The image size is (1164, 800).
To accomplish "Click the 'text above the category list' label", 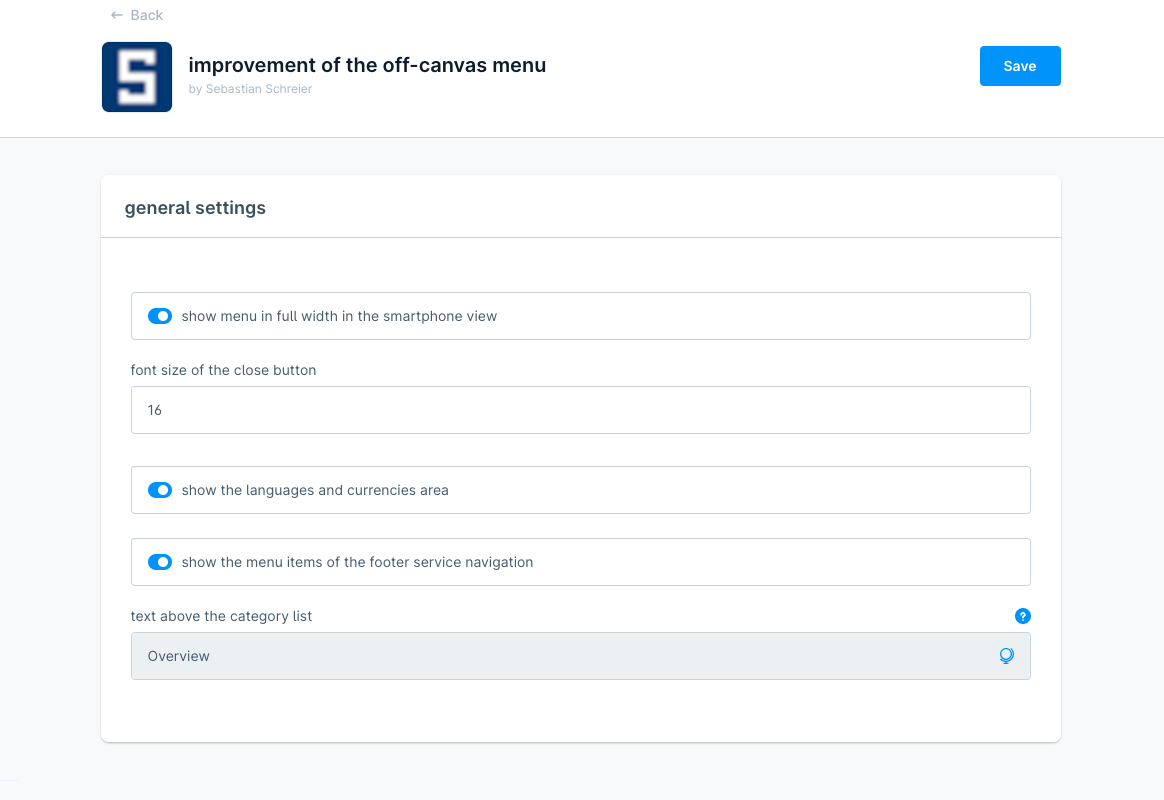I will tap(221, 616).
